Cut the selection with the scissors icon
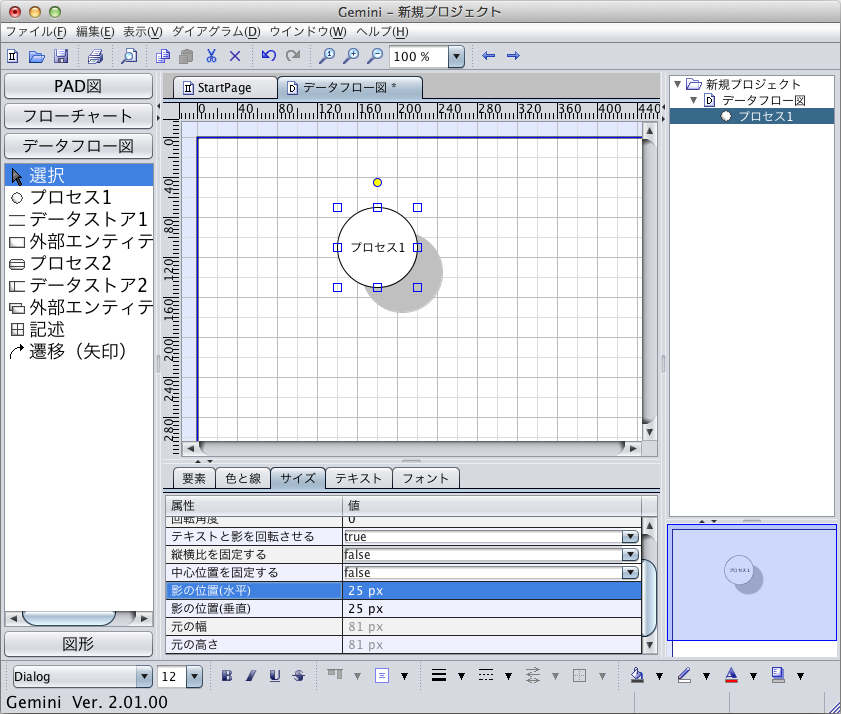 (x=211, y=56)
